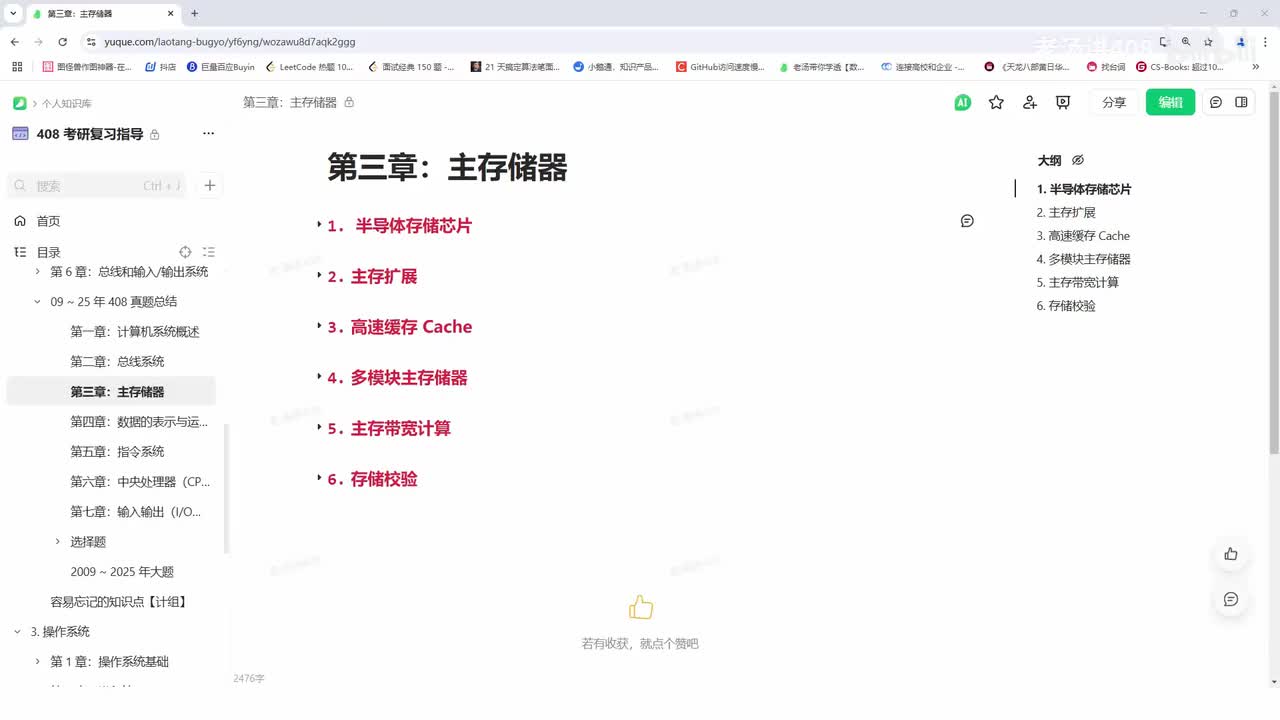Screen dimensions: 1280x720
Task: Jump to outline item 5. 主存带宽计算
Action: tap(1078, 282)
